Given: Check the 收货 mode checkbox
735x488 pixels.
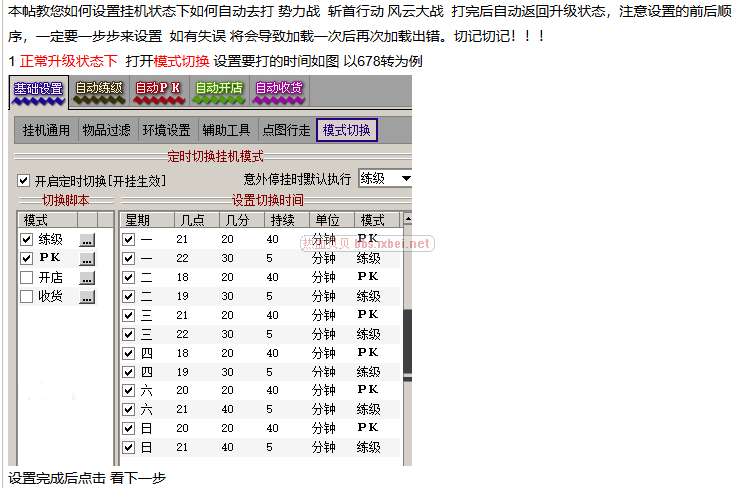Looking at the screenshot, I should tap(27, 296).
